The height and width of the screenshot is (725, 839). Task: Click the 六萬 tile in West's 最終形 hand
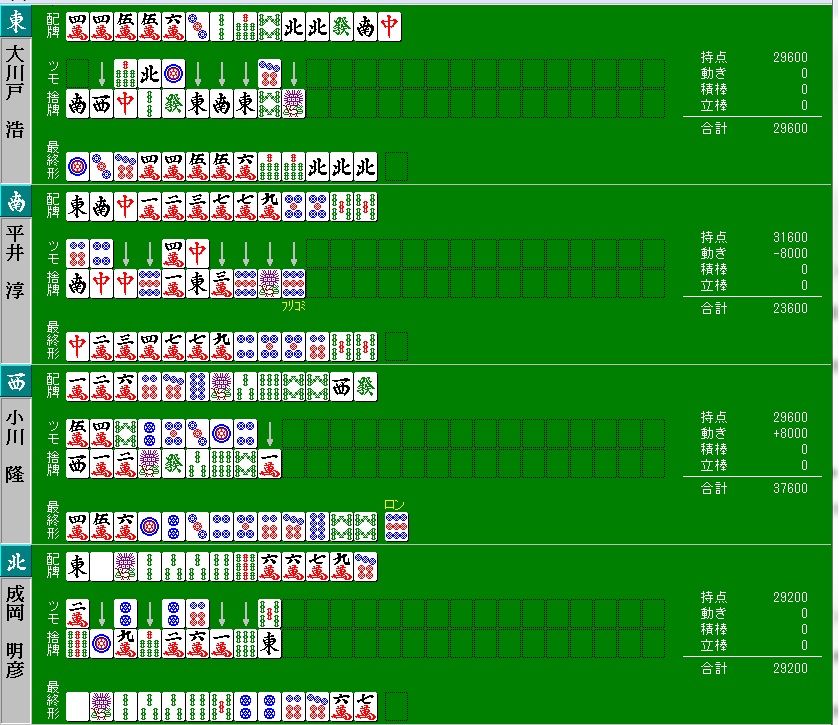(x=125, y=526)
